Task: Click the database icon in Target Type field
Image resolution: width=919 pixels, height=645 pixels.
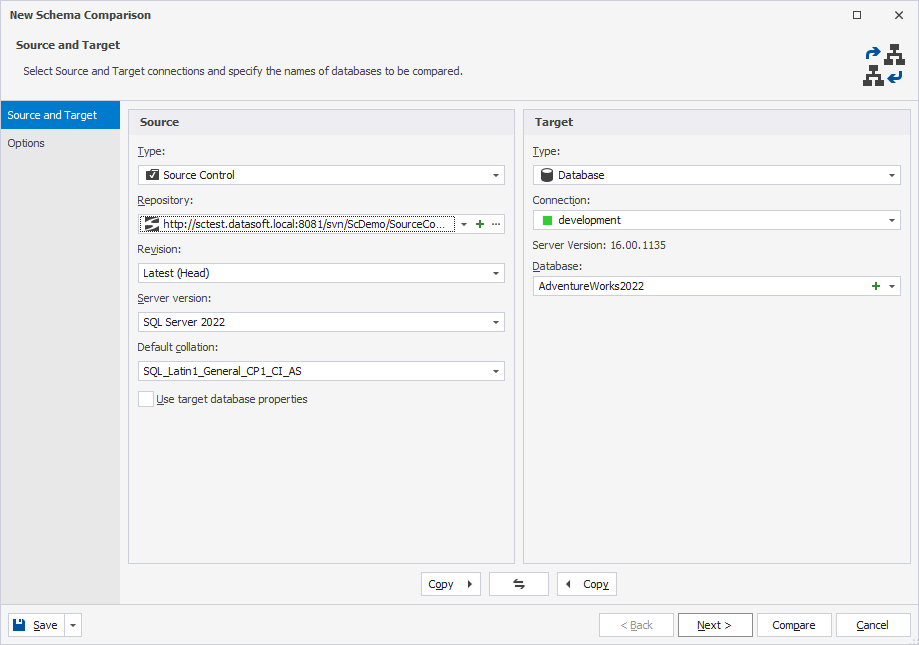Action: coord(547,174)
